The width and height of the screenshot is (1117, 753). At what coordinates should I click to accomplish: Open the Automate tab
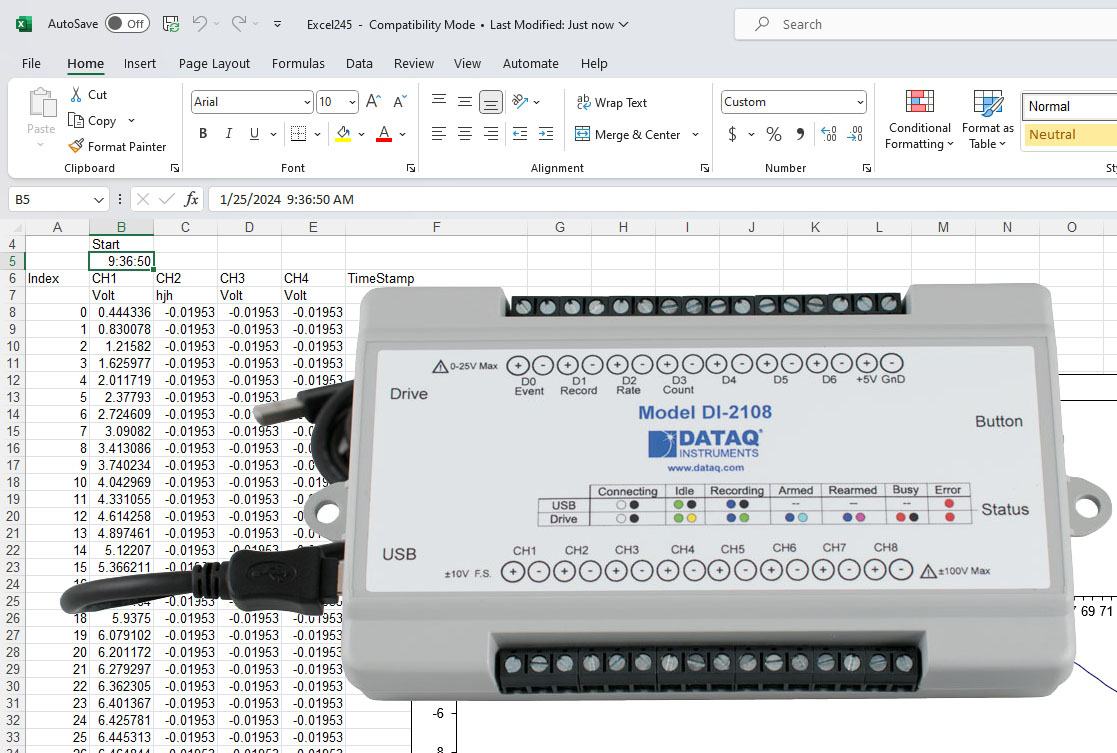pos(531,63)
